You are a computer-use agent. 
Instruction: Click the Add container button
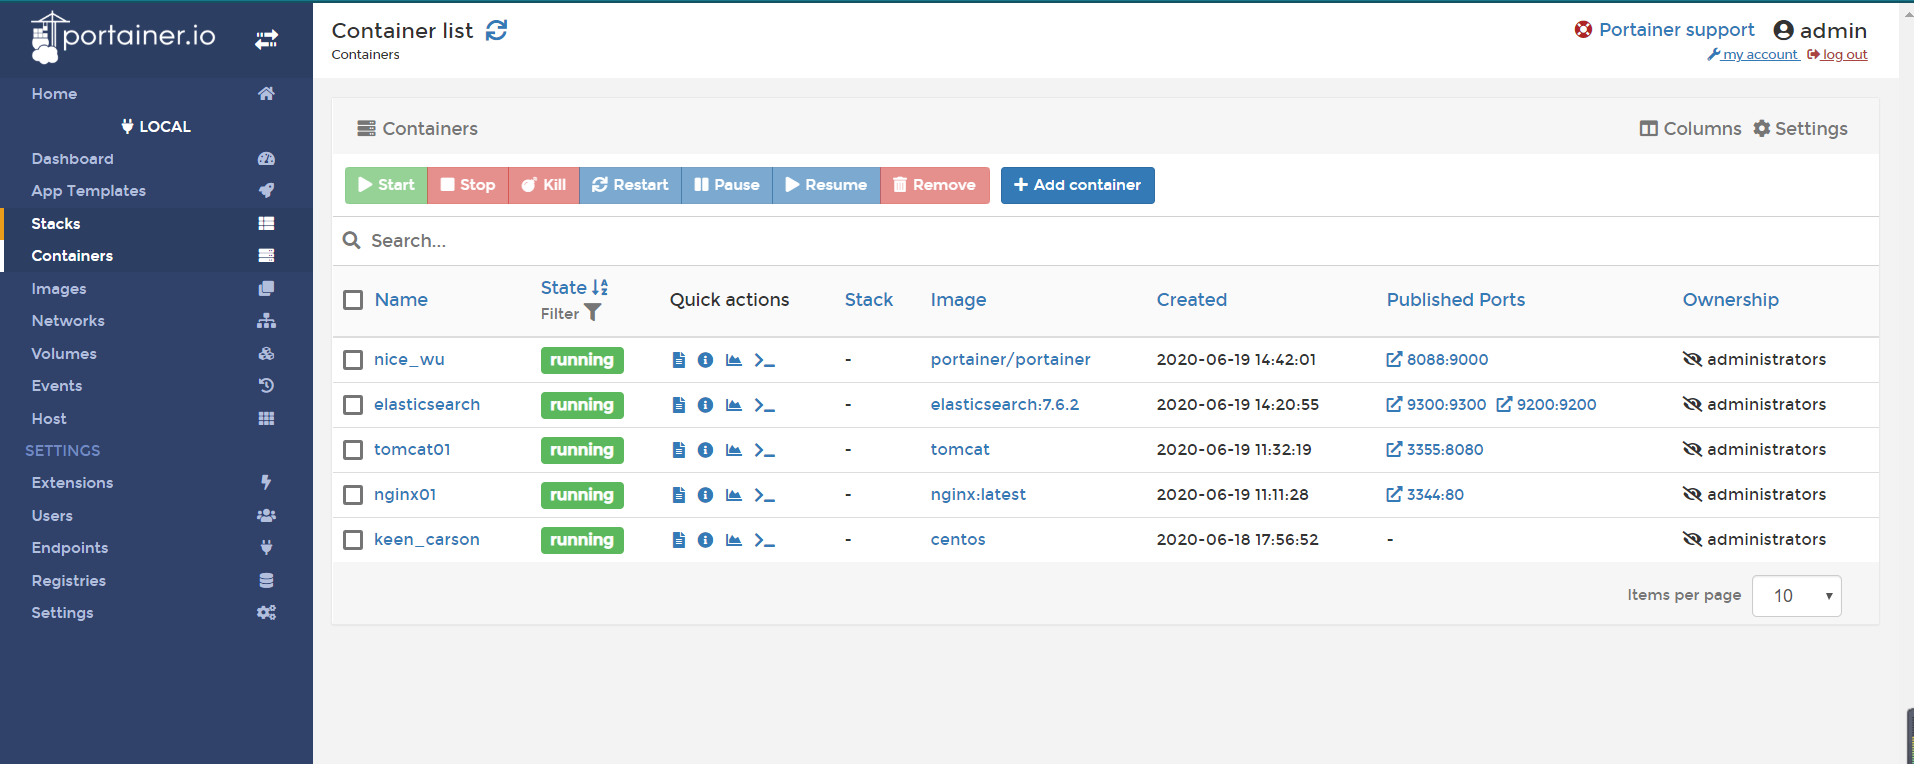click(x=1077, y=185)
